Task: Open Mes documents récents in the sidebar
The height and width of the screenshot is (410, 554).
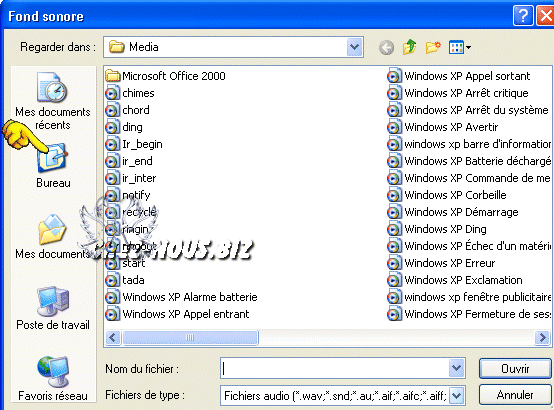Action: coord(53,101)
